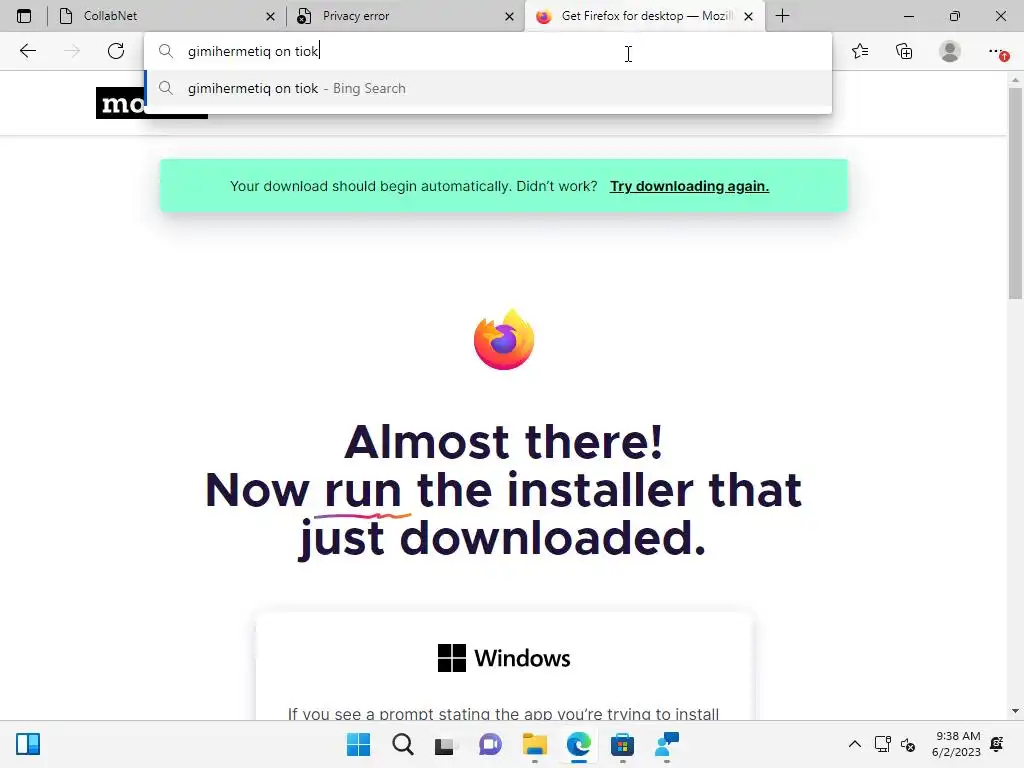The image size is (1024, 768).
Task: Open the tab actions menu icon
Action: [24, 16]
